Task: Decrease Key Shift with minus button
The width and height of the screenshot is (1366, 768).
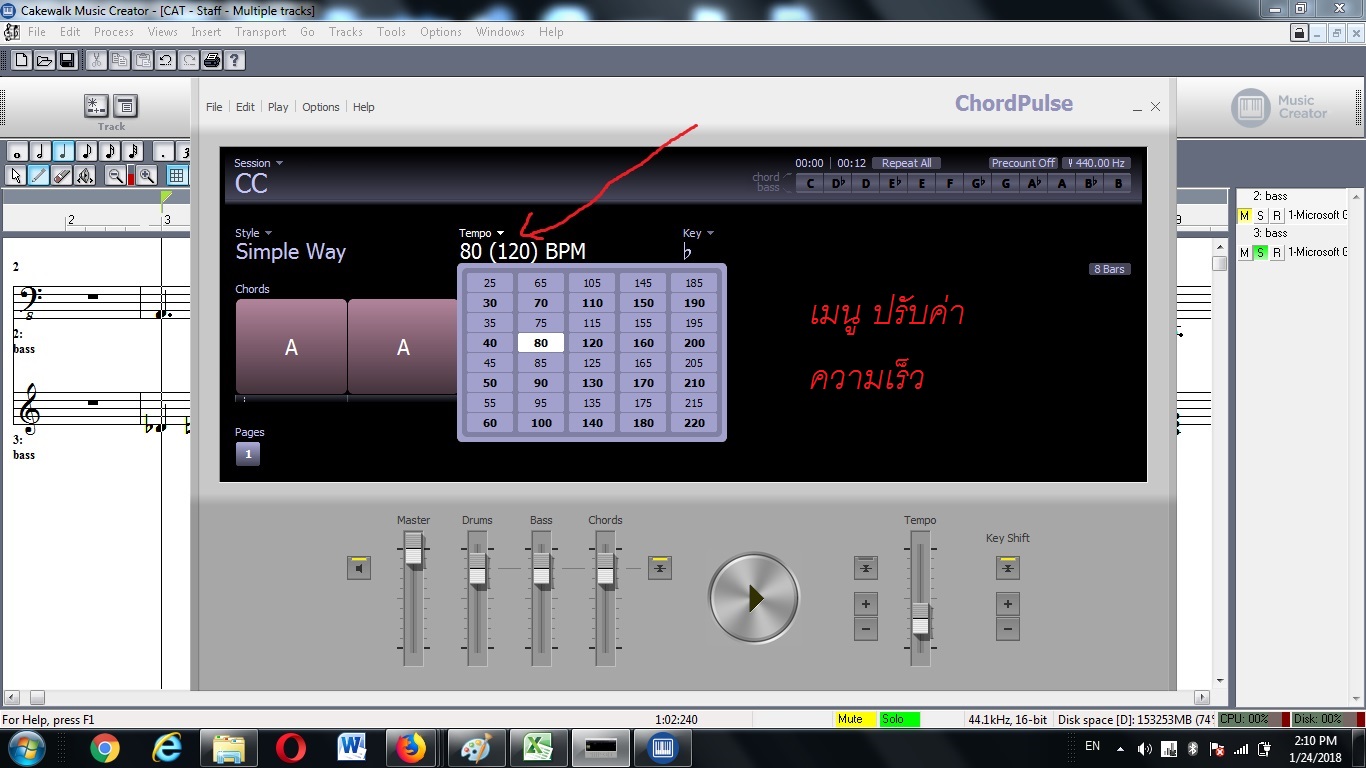Action: [1008, 629]
